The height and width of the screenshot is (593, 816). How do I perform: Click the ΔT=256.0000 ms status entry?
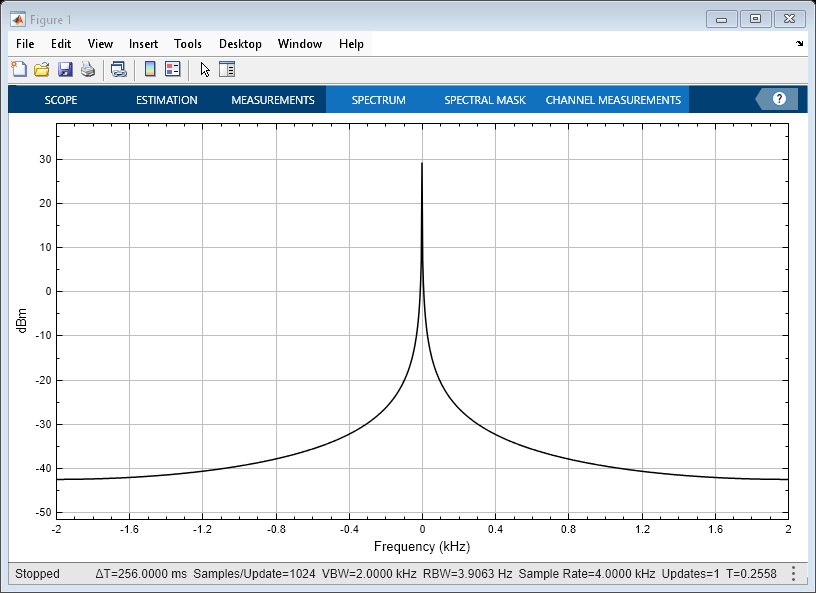pyautogui.click(x=141, y=574)
